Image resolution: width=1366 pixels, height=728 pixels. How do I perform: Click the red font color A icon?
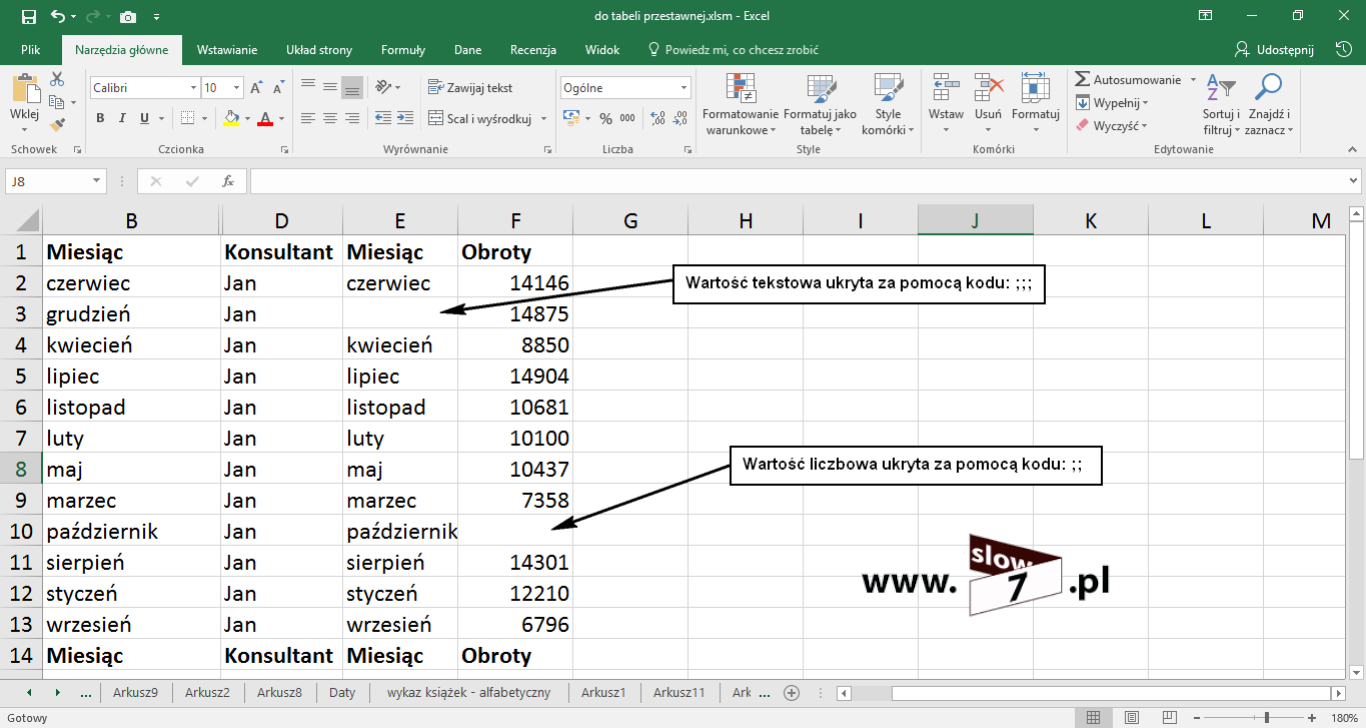pos(265,118)
